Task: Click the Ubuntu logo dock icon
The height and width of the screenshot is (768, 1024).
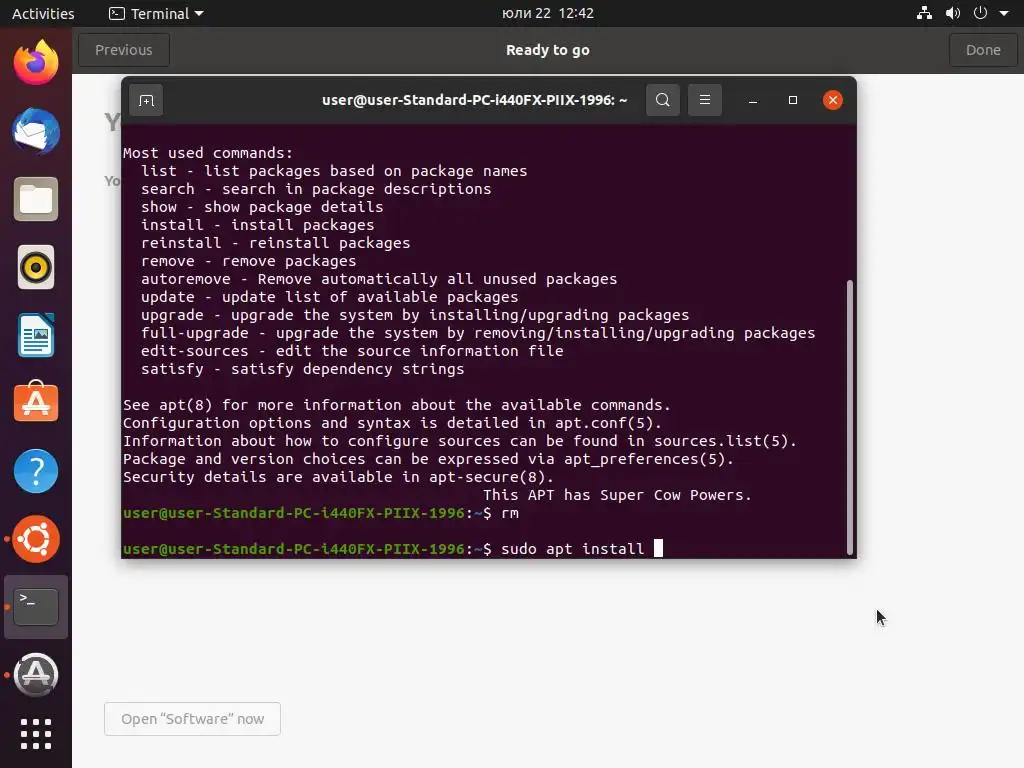Action: click(36, 539)
